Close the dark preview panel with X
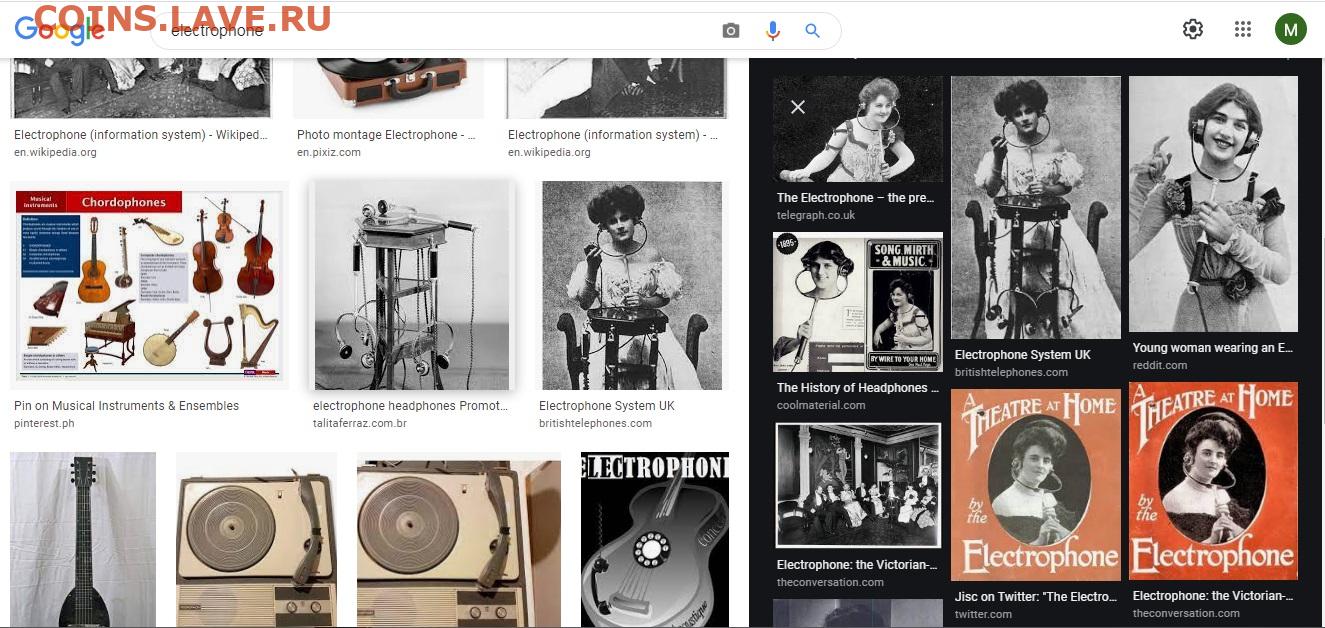This screenshot has height=628, width=1325. pos(798,107)
